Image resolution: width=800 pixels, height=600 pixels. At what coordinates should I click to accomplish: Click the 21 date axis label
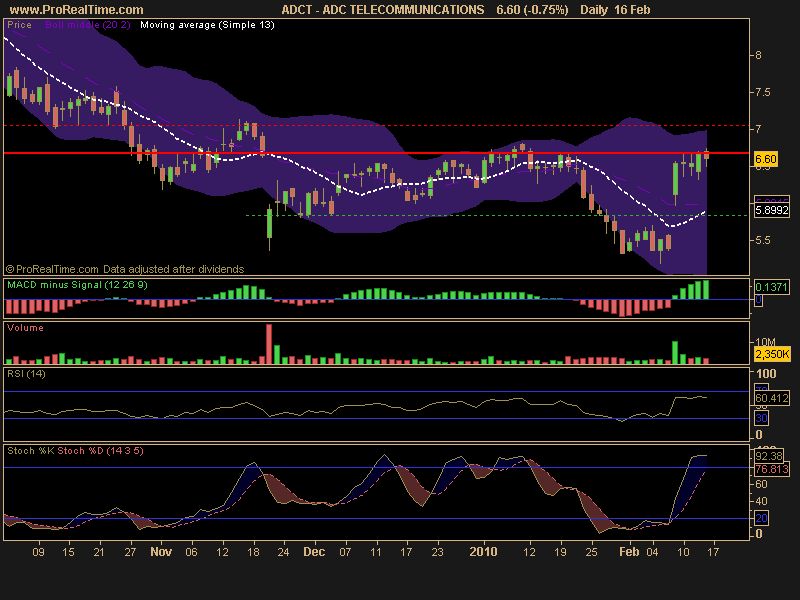(99, 552)
